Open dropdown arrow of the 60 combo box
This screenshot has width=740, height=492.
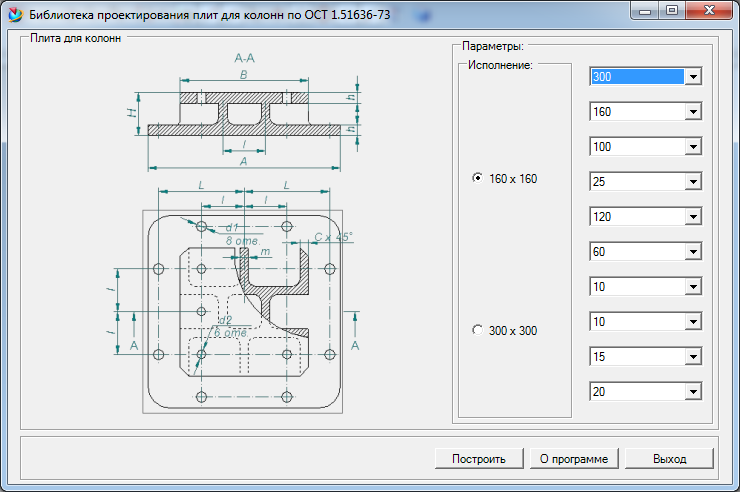click(693, 251)
